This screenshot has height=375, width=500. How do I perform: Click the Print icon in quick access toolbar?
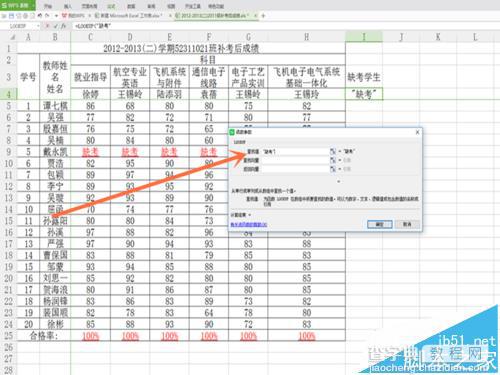[x=26, y=16]
